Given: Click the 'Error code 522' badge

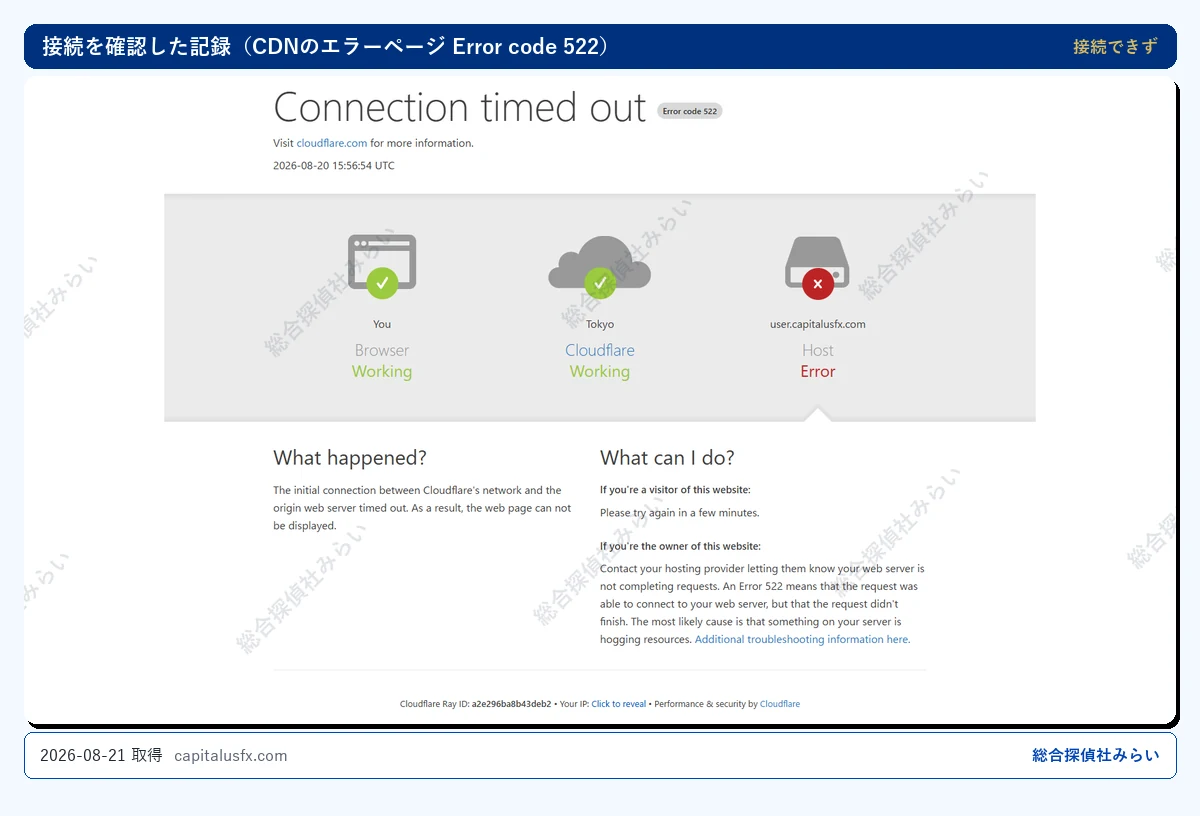Looking at the screenshot, I should pos(690,111).
